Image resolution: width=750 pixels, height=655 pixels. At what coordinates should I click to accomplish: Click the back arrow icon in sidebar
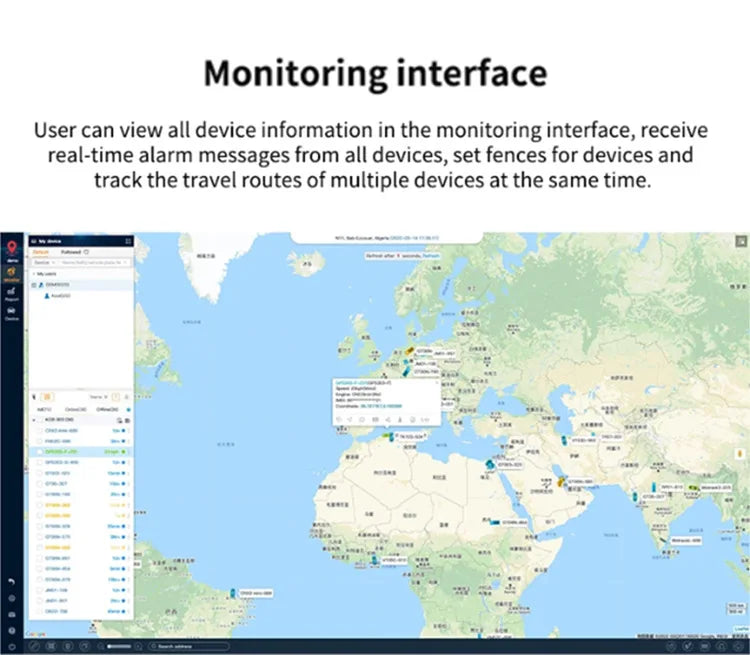pos(12,581)
